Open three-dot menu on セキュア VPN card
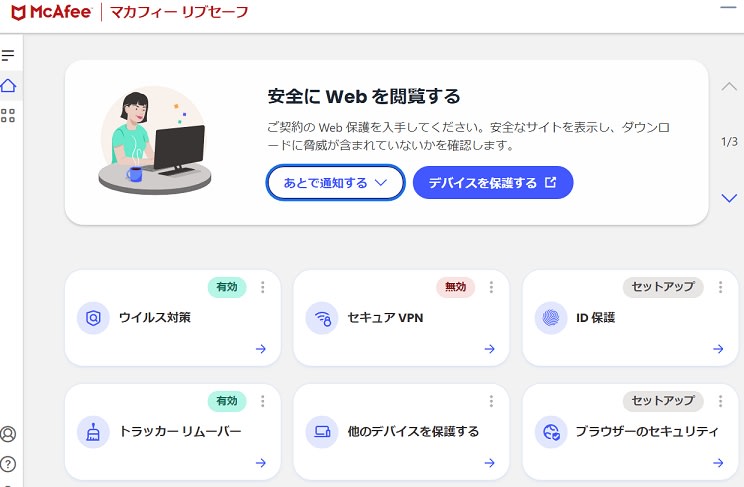The height and width of the screenshot is (487, 744). click(x=491, y=287)
